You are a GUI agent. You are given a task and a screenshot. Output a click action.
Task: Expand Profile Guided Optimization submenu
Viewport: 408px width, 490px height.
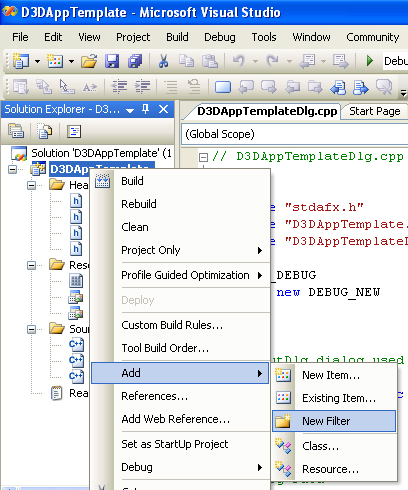pos(180,275)
